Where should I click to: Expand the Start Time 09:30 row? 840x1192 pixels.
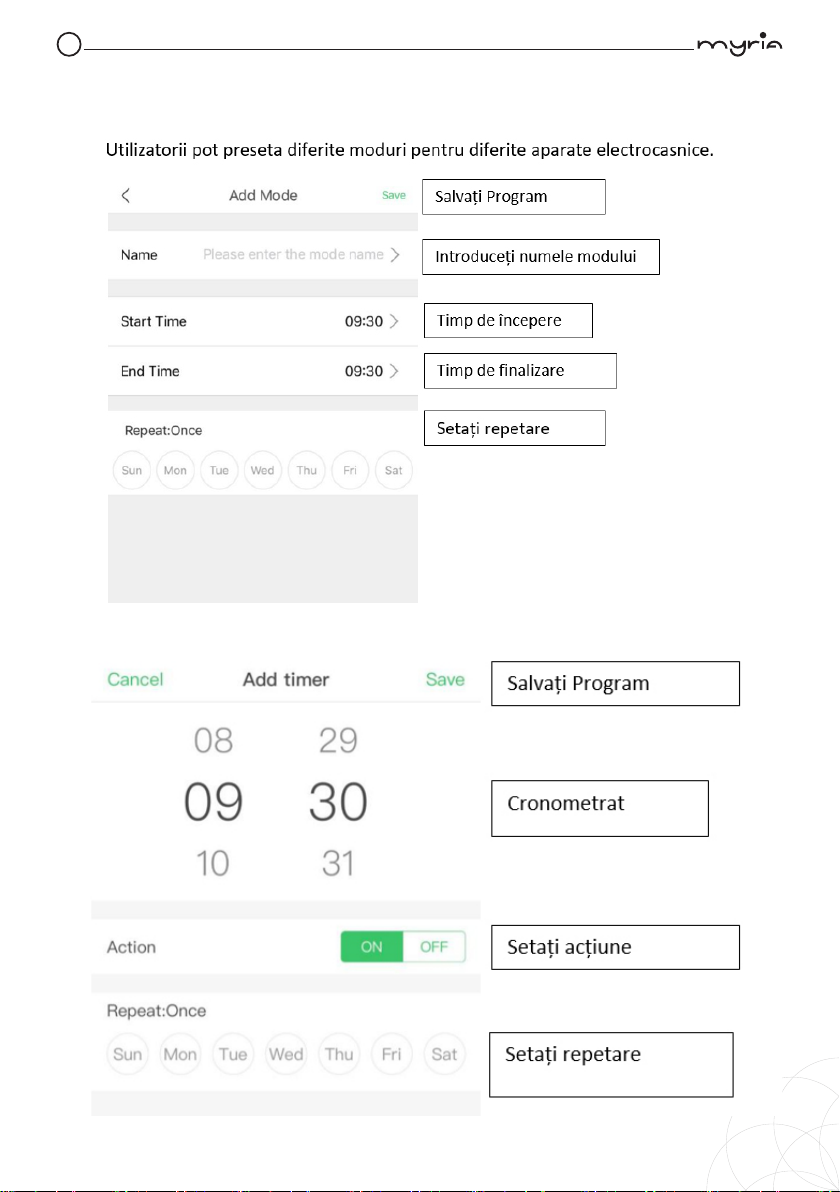tap(262, 322)
